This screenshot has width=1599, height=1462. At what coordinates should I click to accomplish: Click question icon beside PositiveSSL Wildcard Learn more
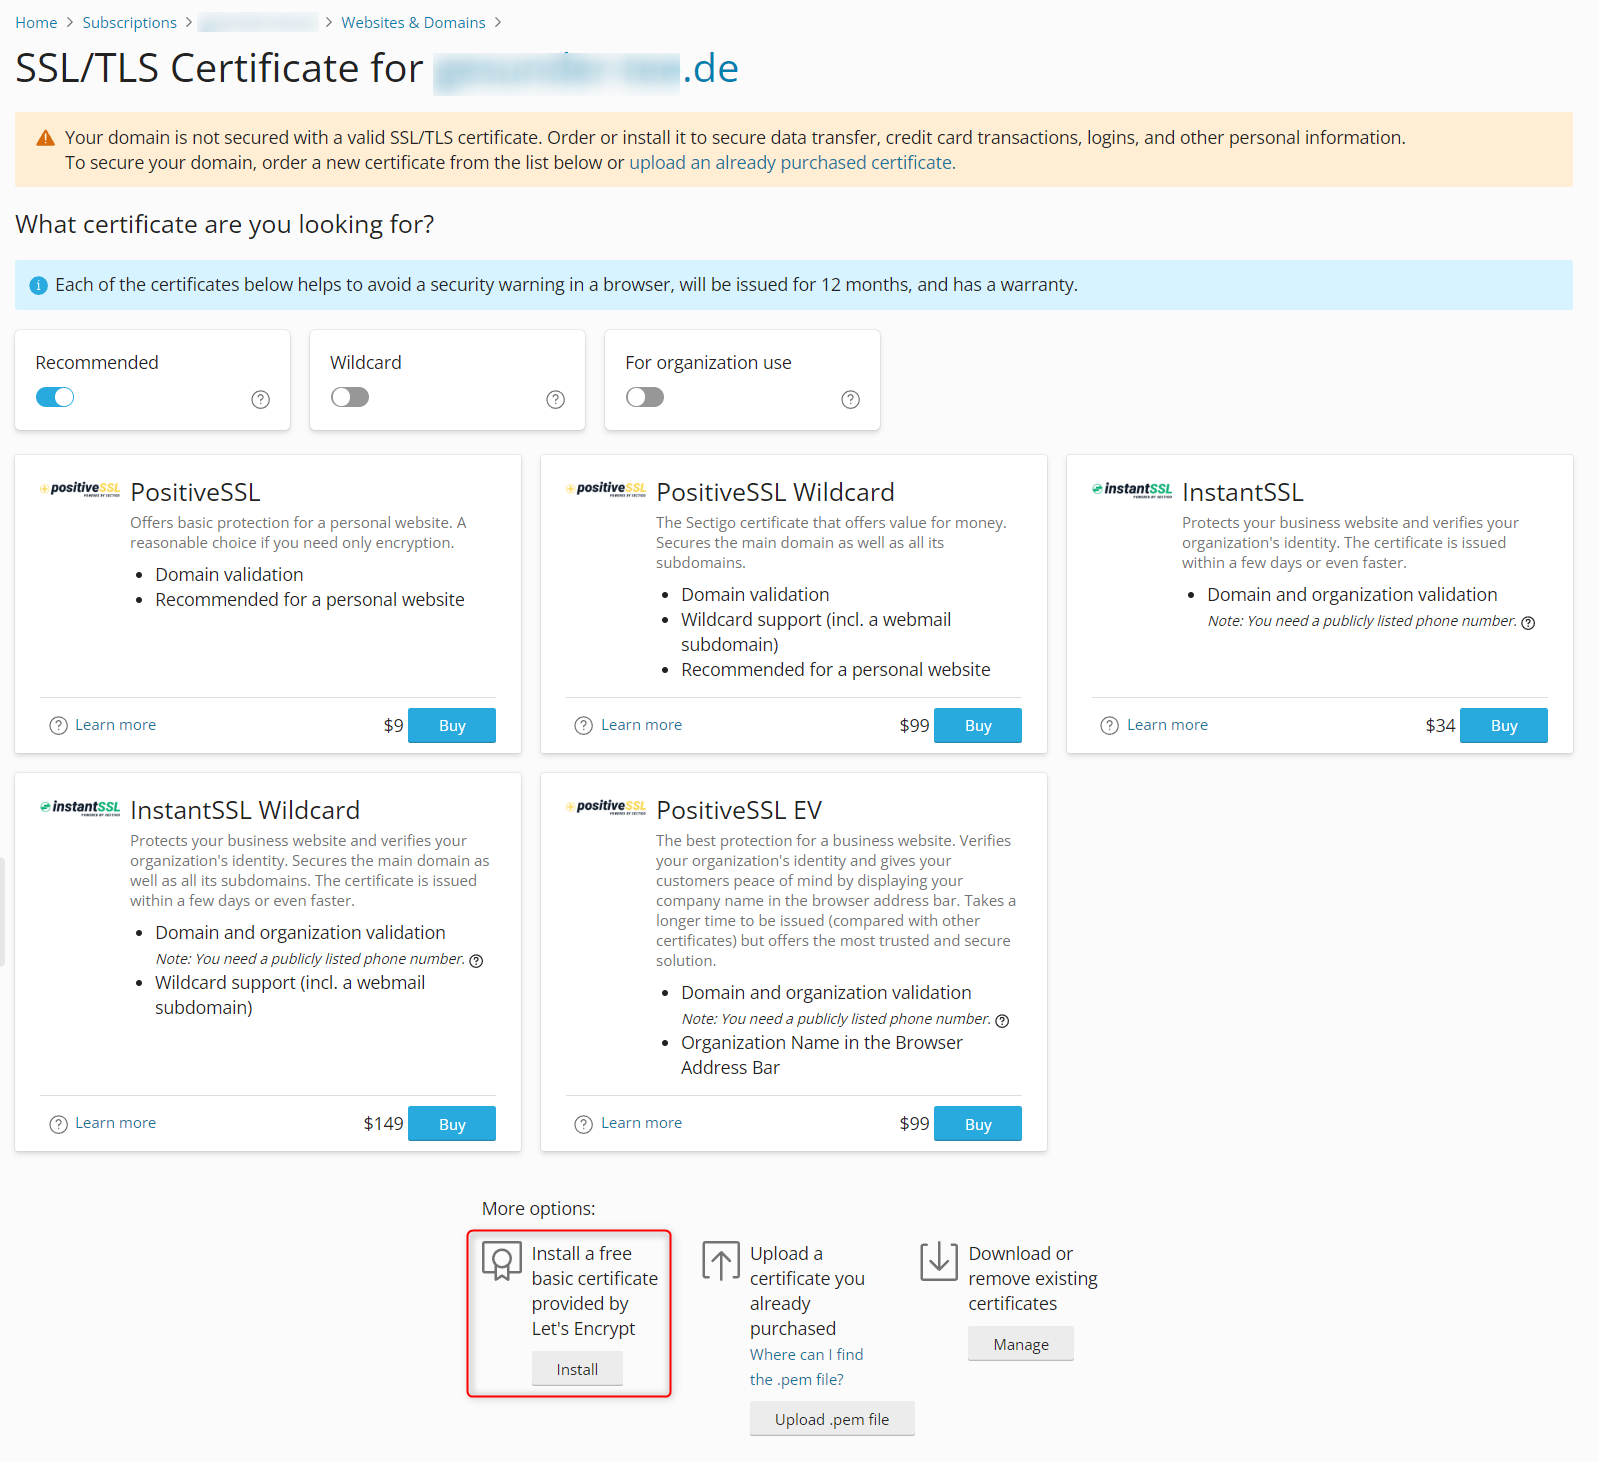tap(584, 726)
